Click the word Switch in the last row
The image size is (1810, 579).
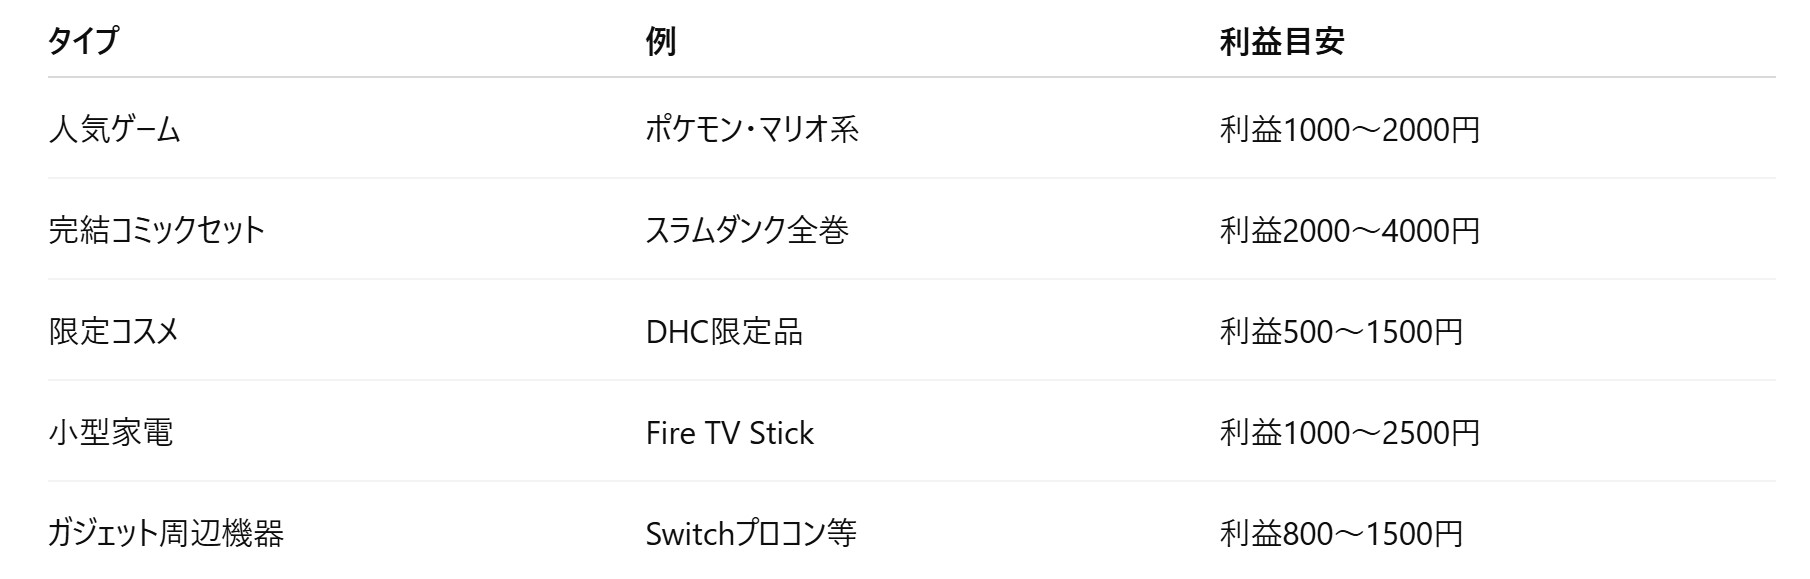pos(690,534)
